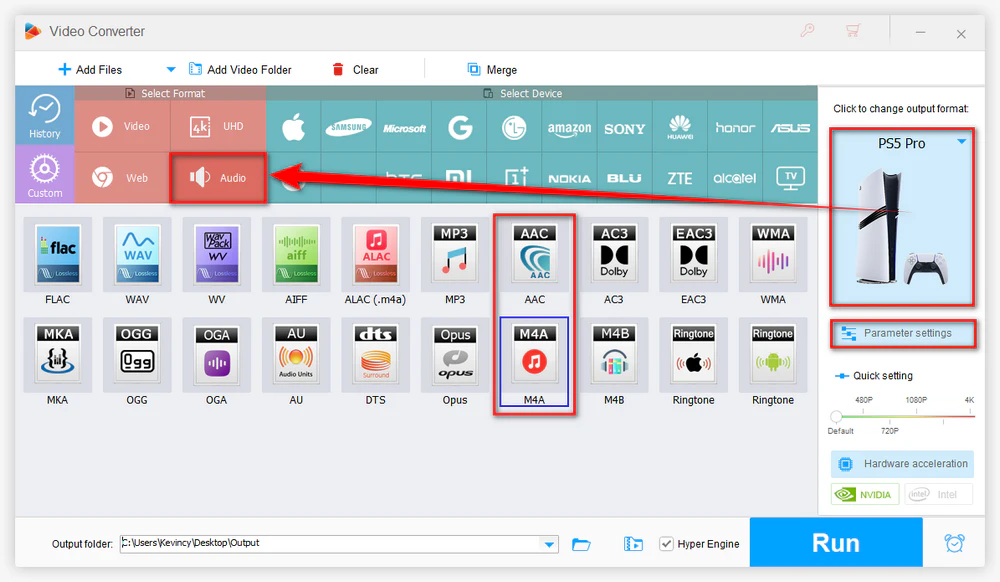This screenshot has width=1000, height=582.
Task: Click the Merge button
Action: click(492, 69)
